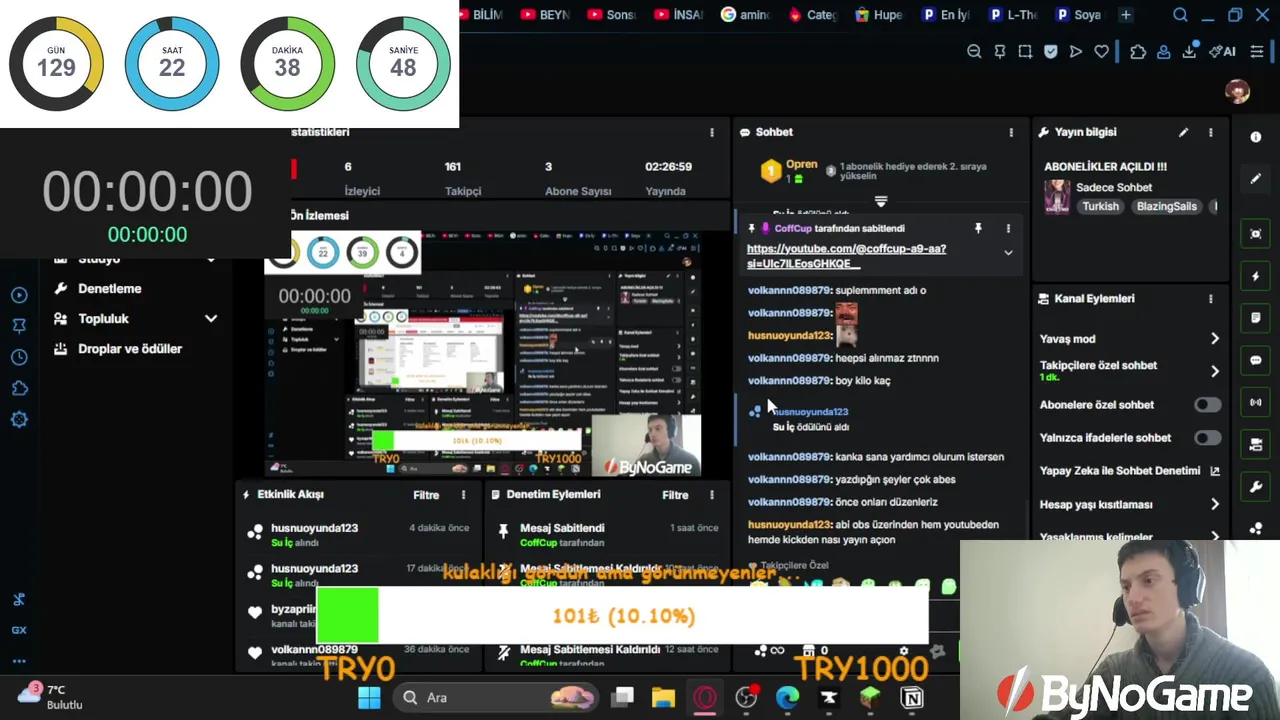This screenshot has height=720, width=1280.
Task: Click Opren top gifter entry
Action: click(x=789, y=171)
